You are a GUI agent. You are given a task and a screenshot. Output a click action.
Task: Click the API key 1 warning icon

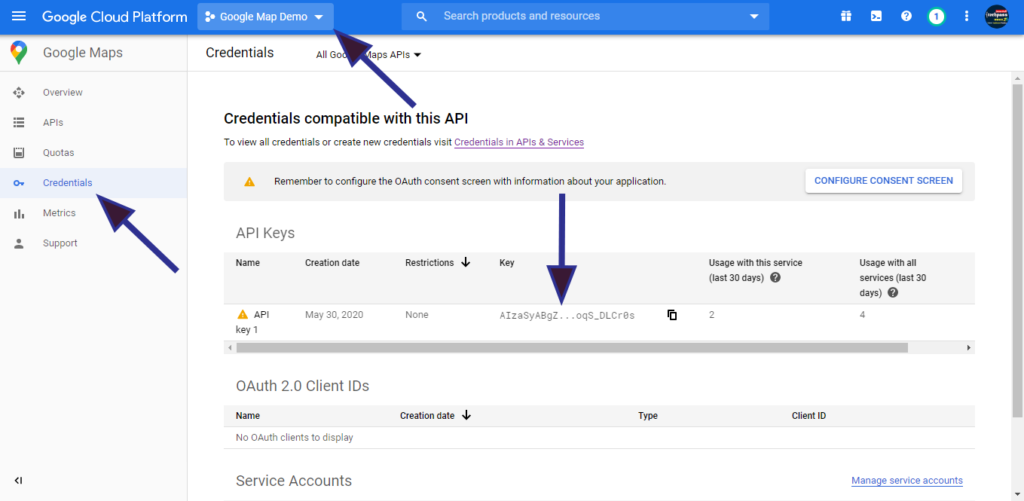[x=243, y=314]
